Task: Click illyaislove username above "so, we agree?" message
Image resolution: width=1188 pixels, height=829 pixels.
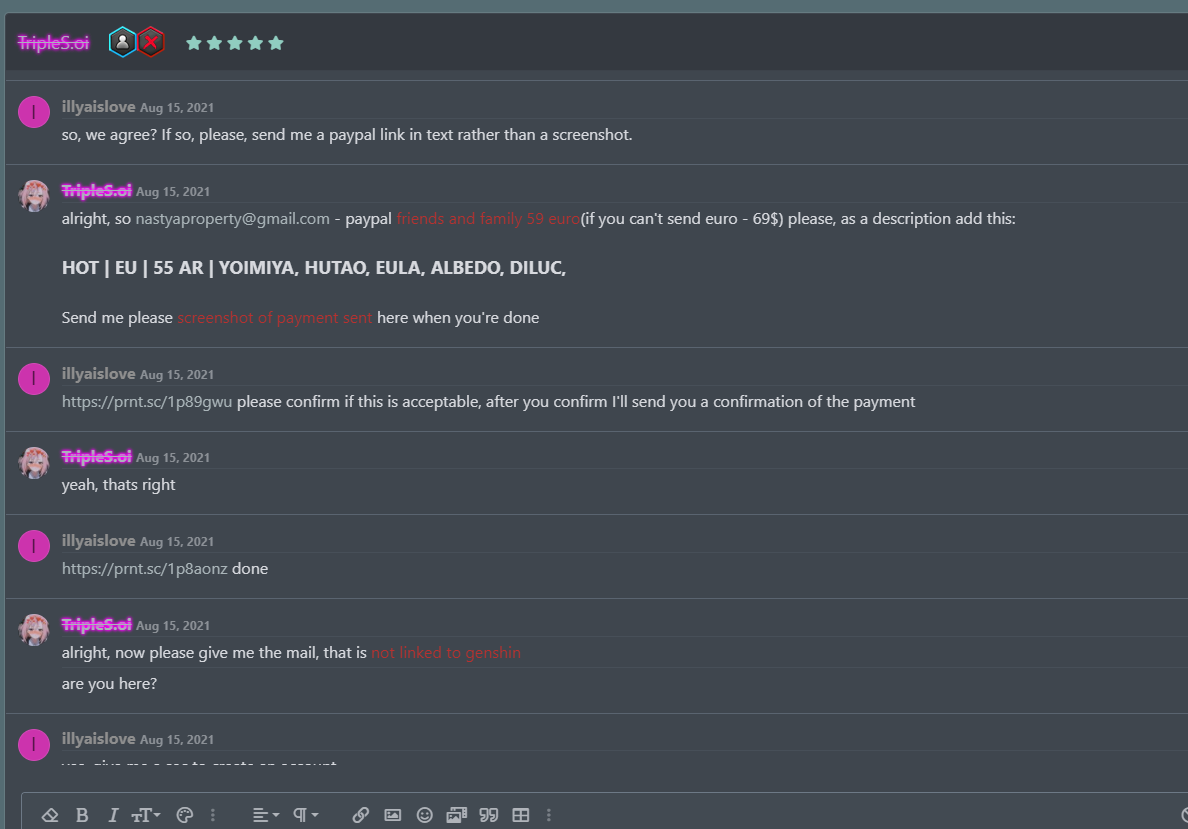Action: [98, 107]
